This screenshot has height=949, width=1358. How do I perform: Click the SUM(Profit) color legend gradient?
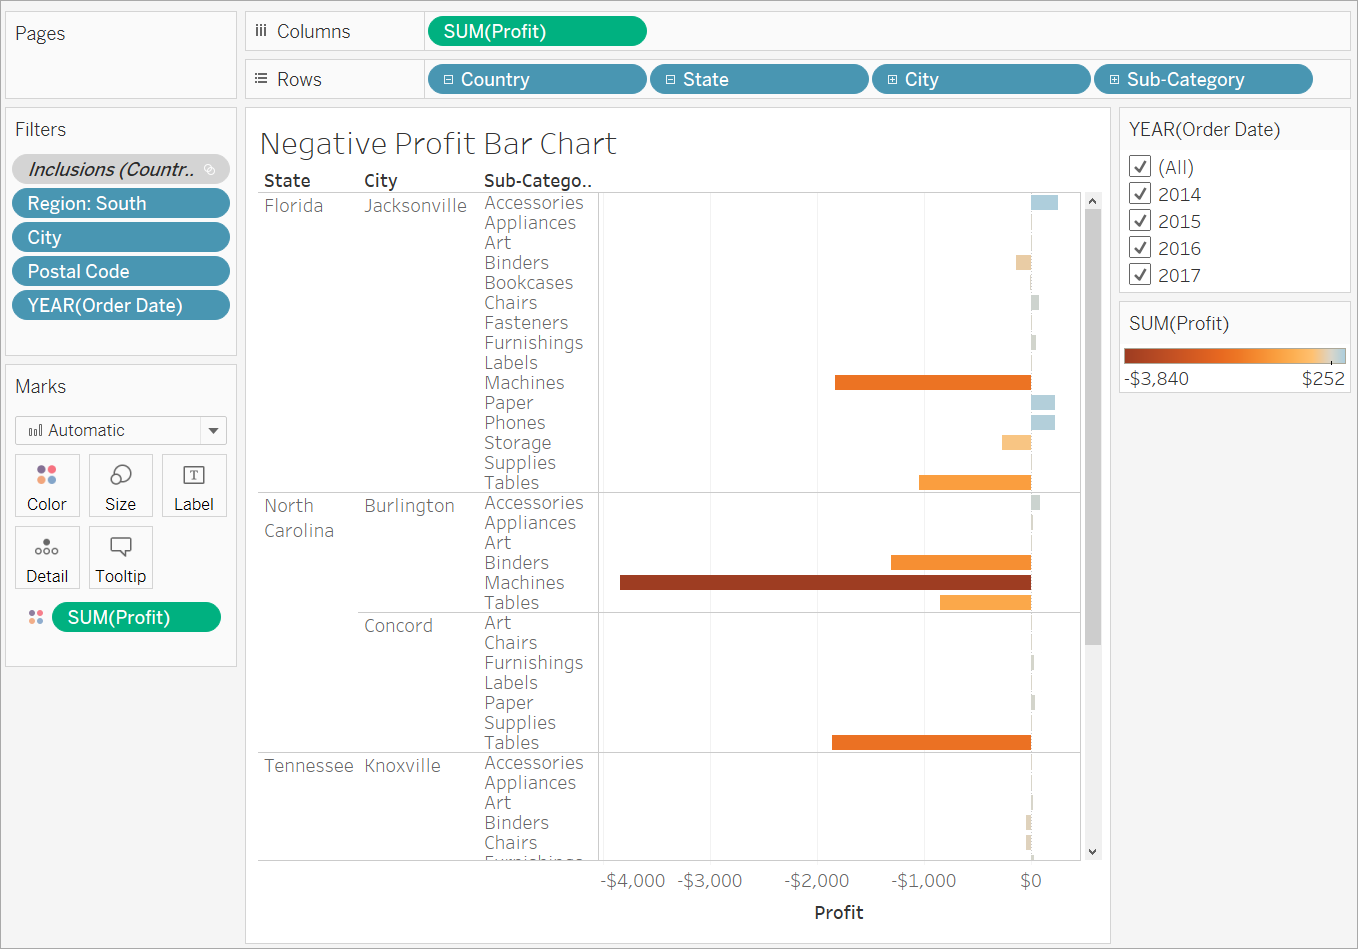(x=1234, y=356)
